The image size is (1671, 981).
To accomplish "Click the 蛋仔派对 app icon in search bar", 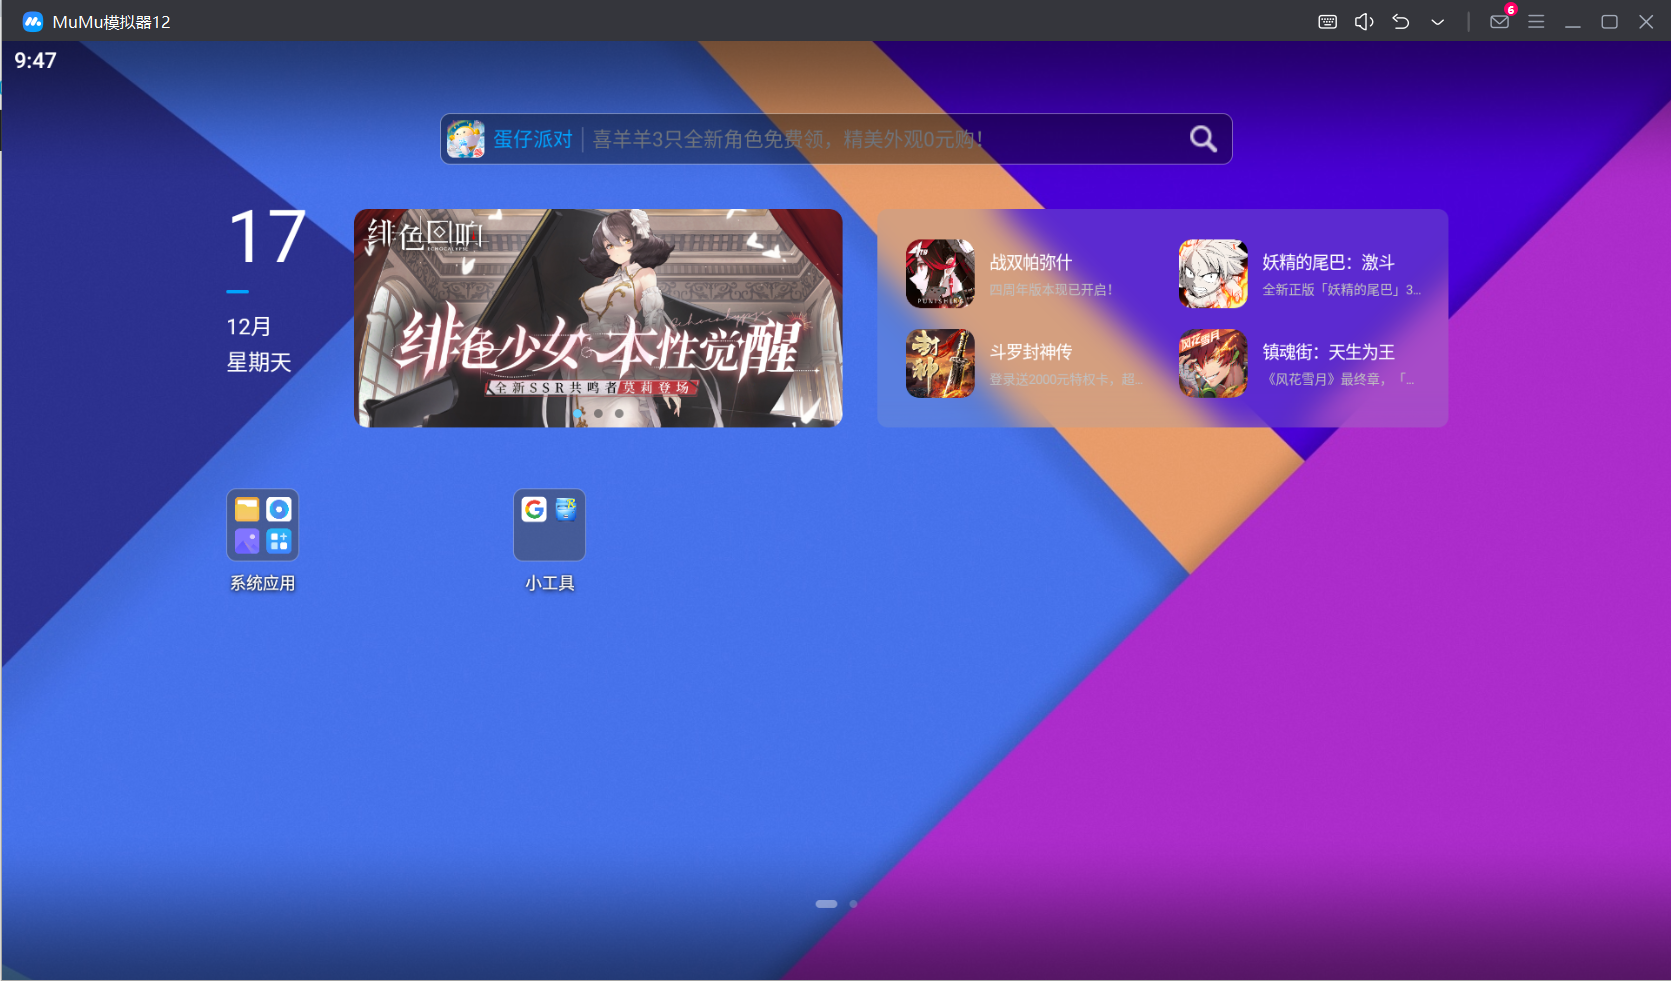I will click(466, 139).
